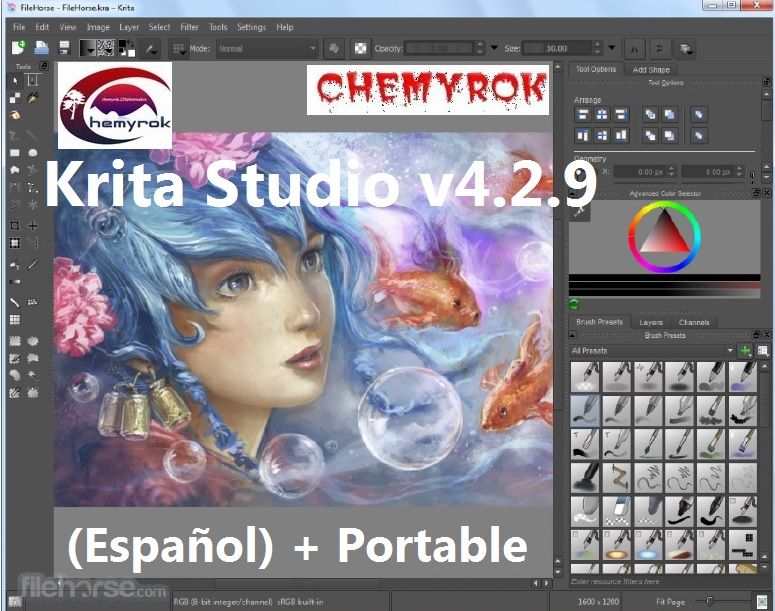
Task: Select the Rectangular Selection tool
Action: pyautogui.click(x=15, y=341)
